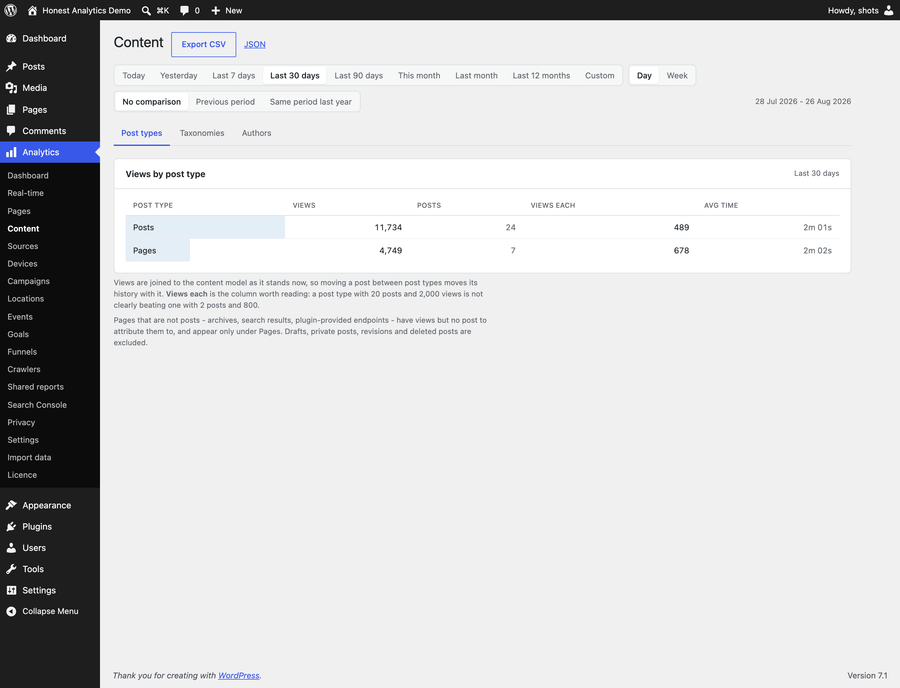Compare with Previous period
900x688 pixels.
pyautogui.click(x=225, y=102)
